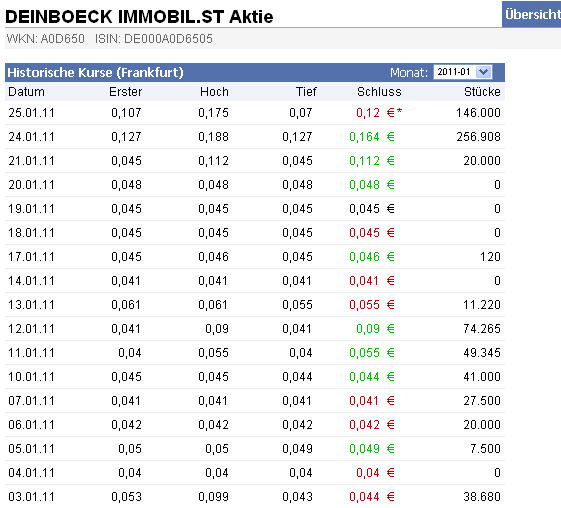Screen dimensions: 561x508
Task: Click the volume 41.000
Action: pyautogui.click(x=482, y=377)
